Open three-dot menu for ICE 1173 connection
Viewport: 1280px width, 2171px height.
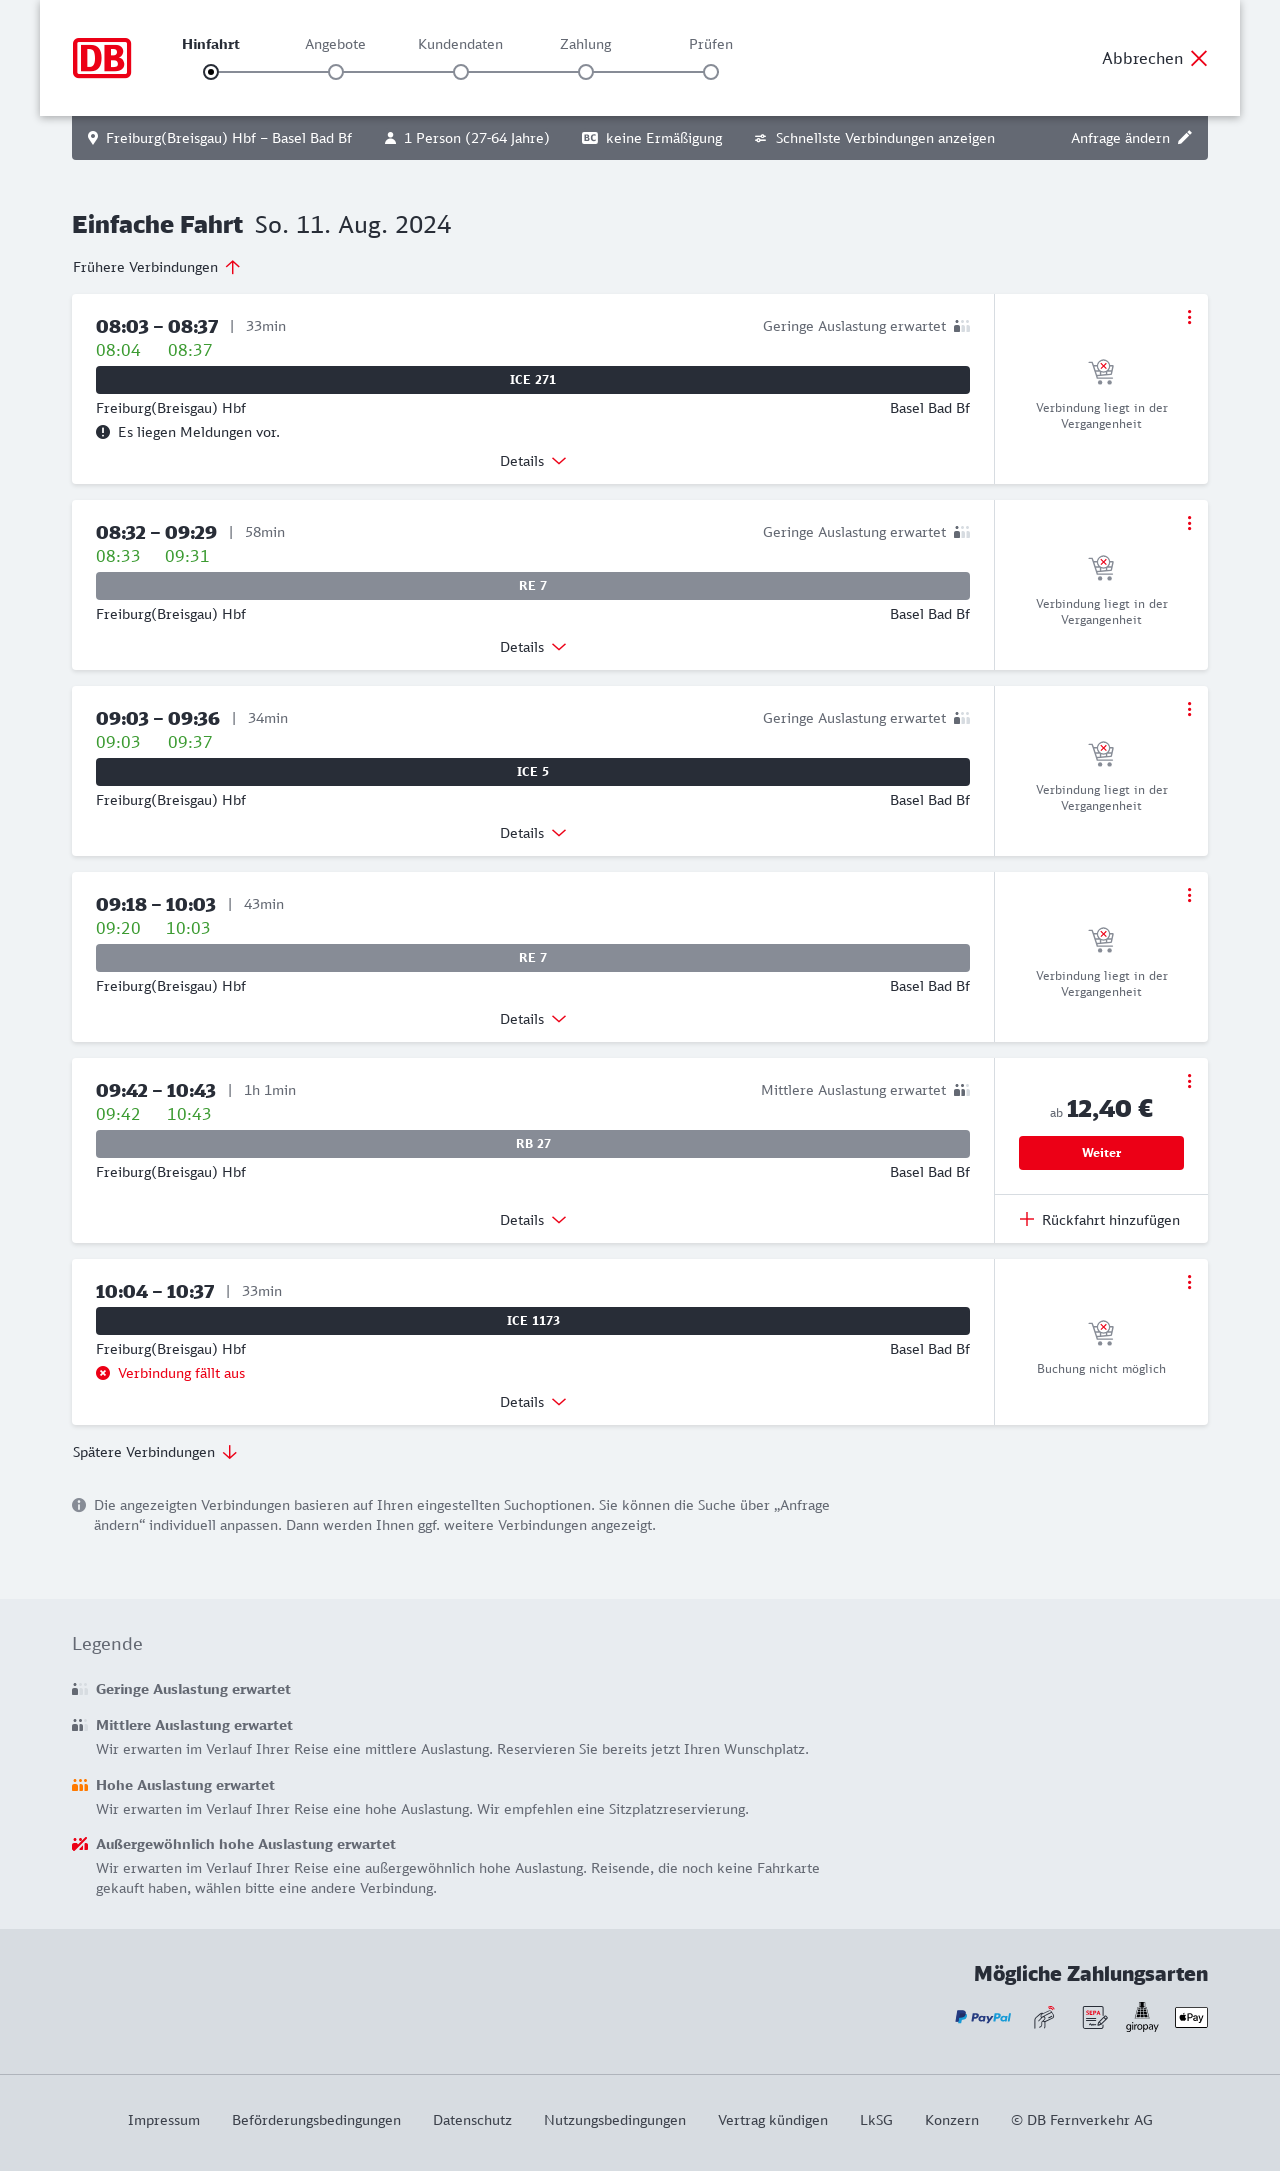tap(1189, 1282)
